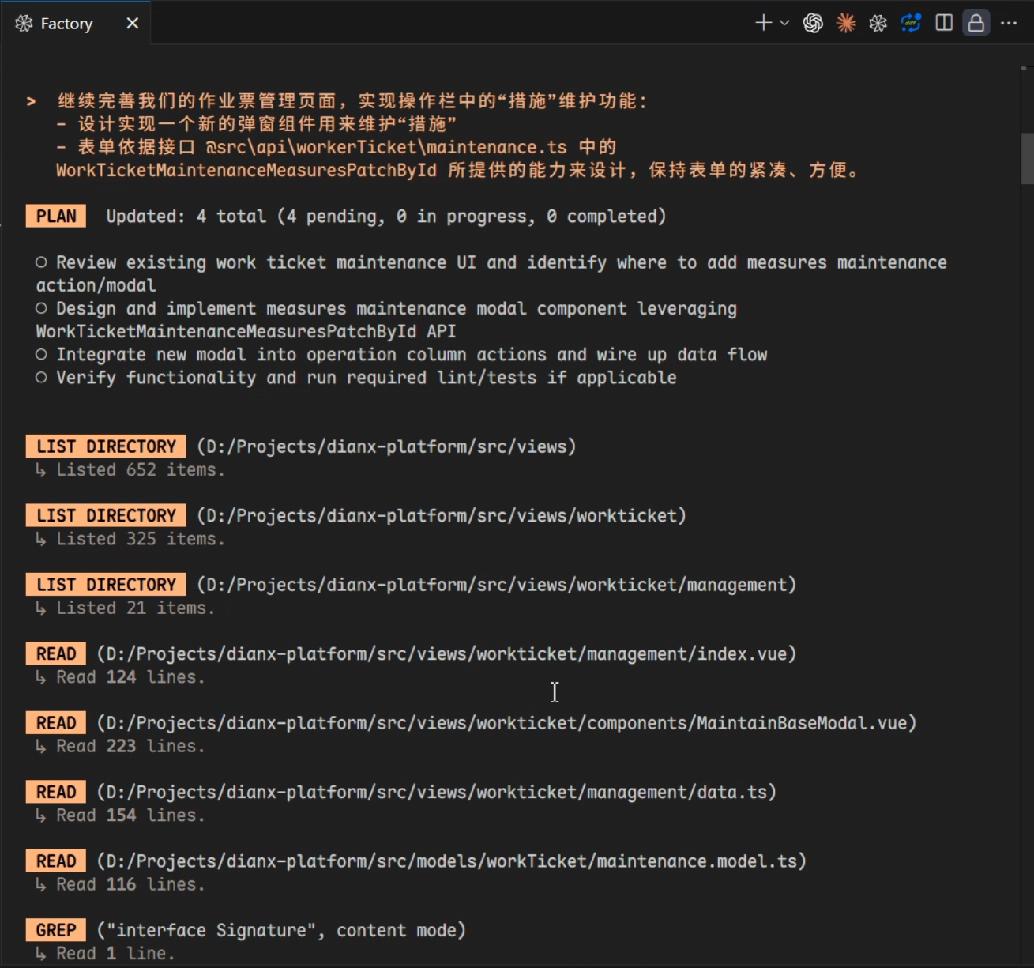Click the @src\api\workerTicket\maintenance.ts reference
1034x968 pixels.
pos(386,147)
